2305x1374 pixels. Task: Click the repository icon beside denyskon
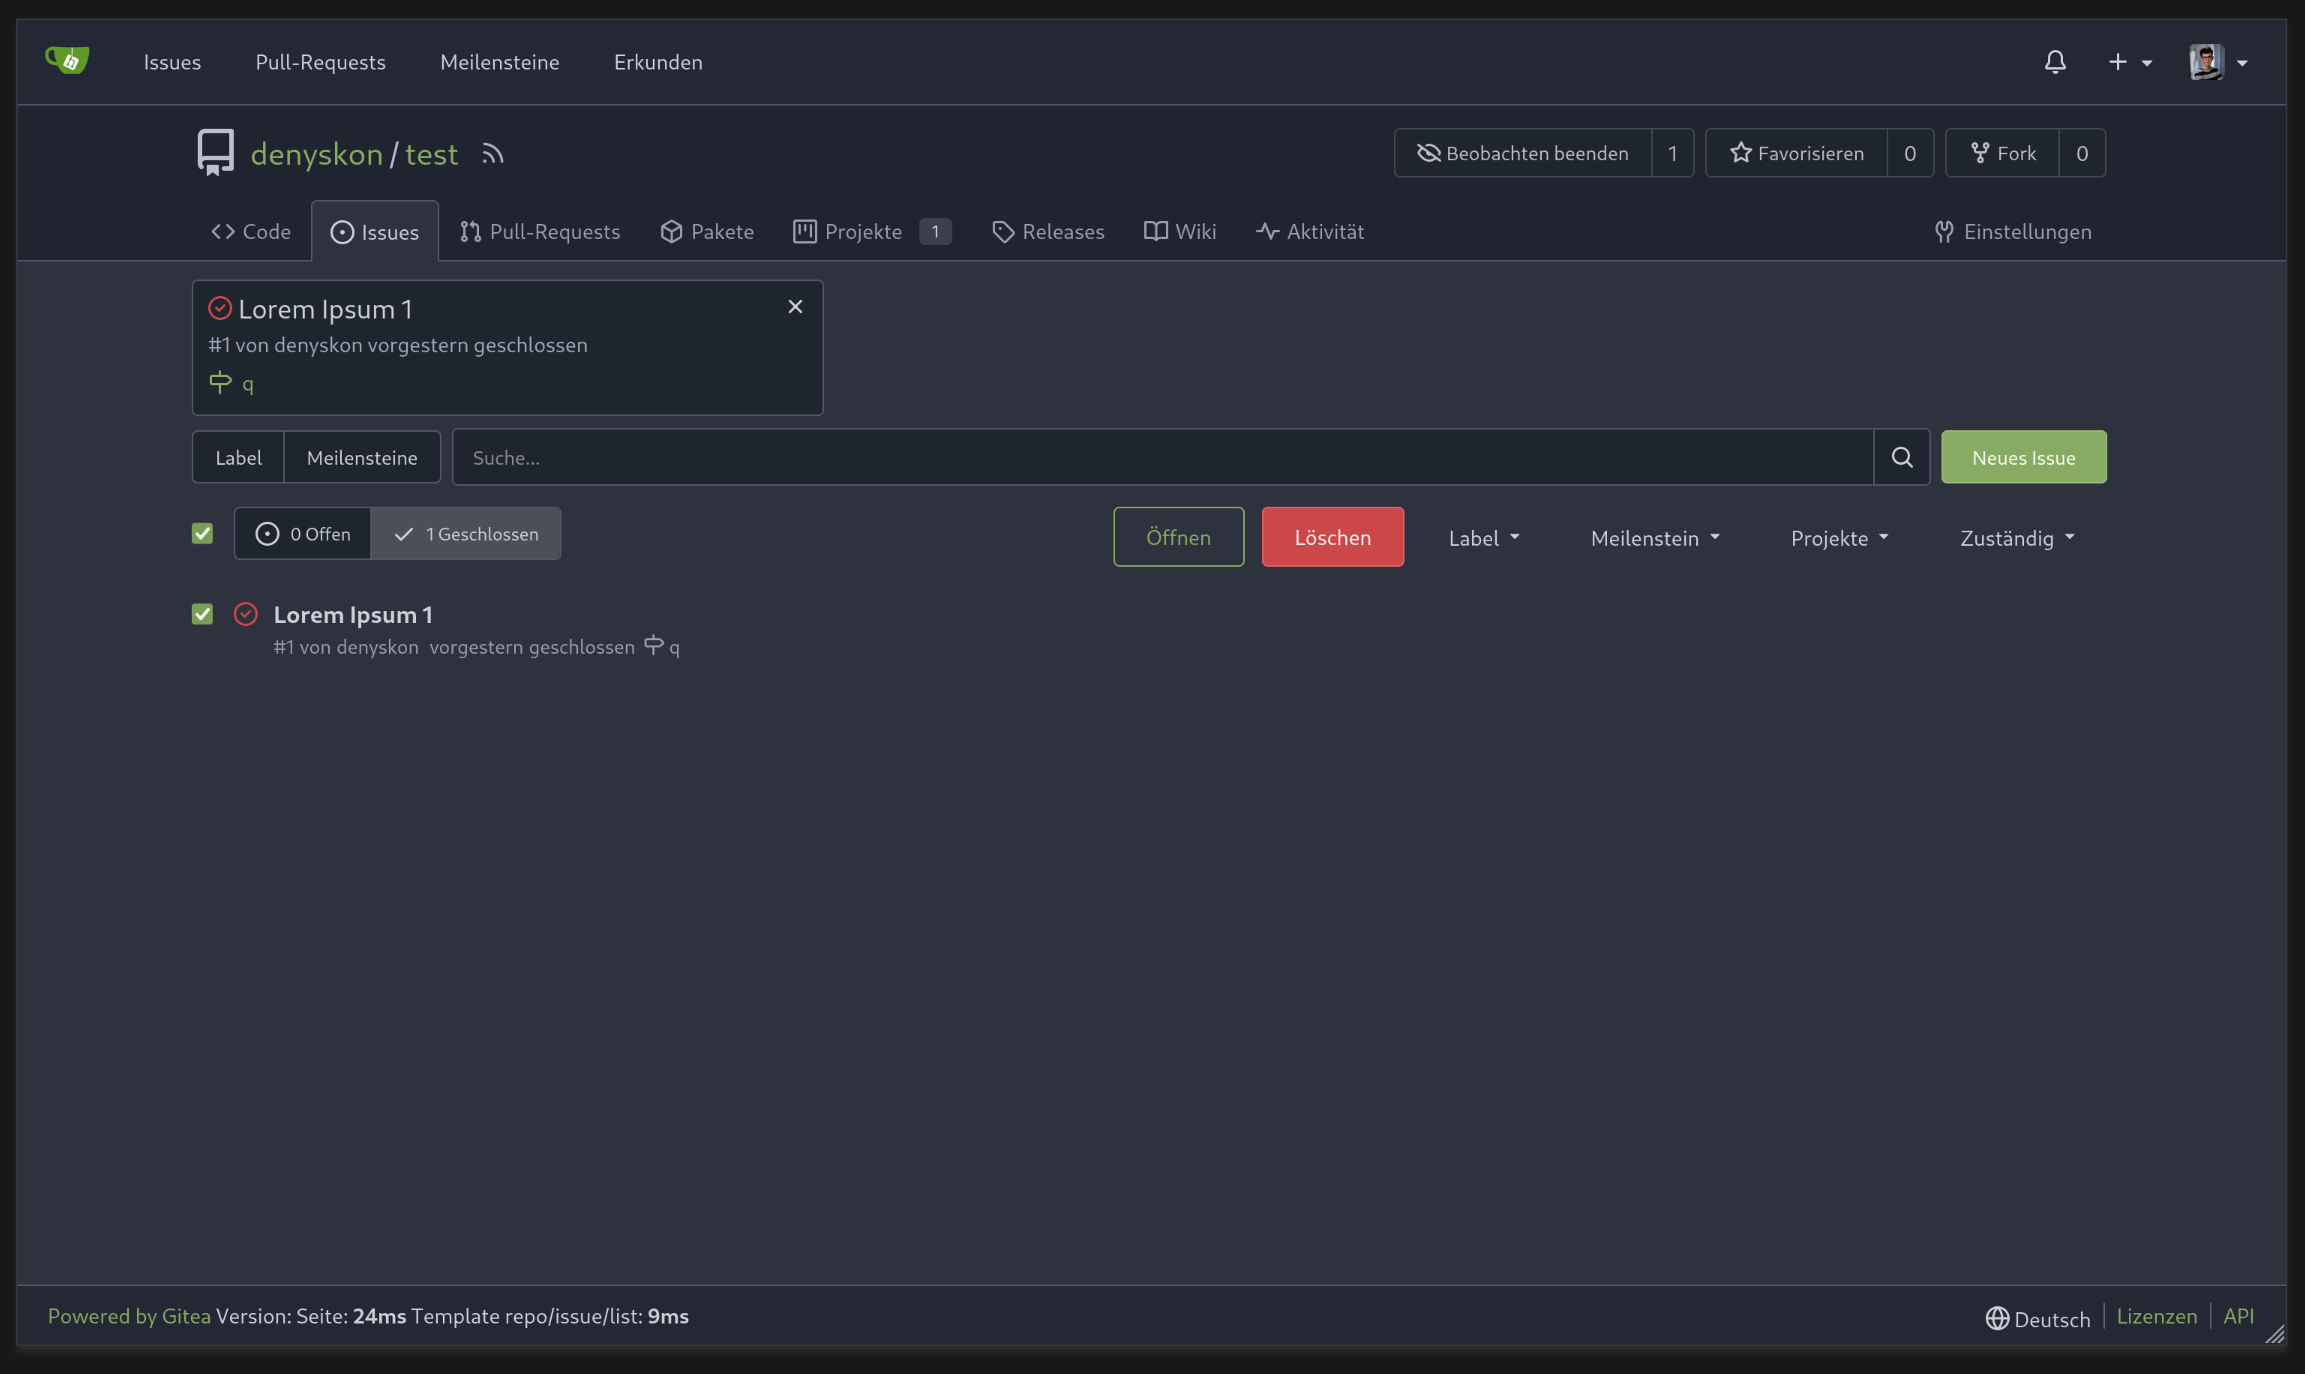tap(216, 153)
